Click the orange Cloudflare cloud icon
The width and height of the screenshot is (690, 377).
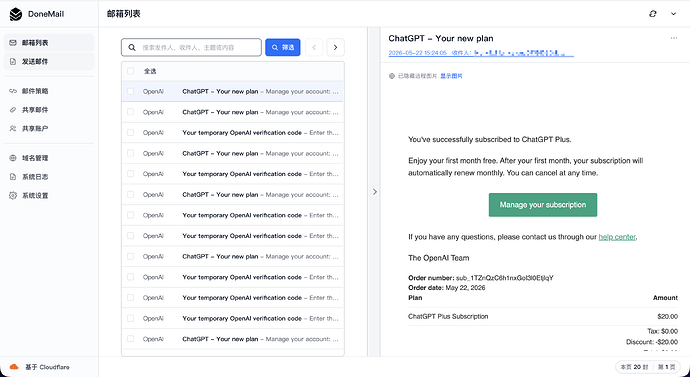tap(14, 367)
